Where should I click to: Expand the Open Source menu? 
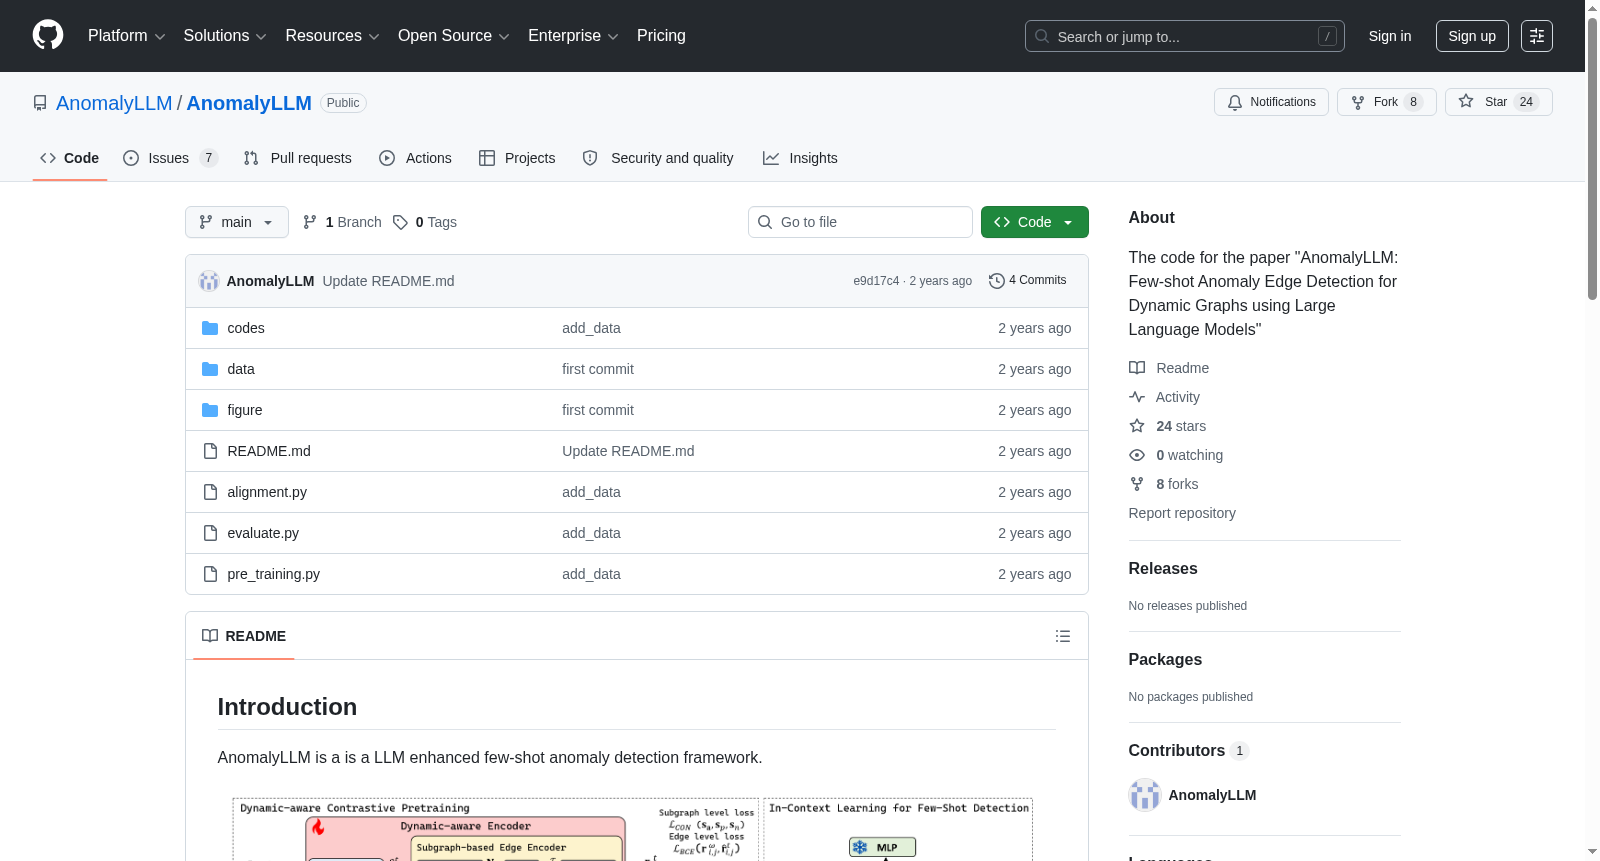coord(454,36)
